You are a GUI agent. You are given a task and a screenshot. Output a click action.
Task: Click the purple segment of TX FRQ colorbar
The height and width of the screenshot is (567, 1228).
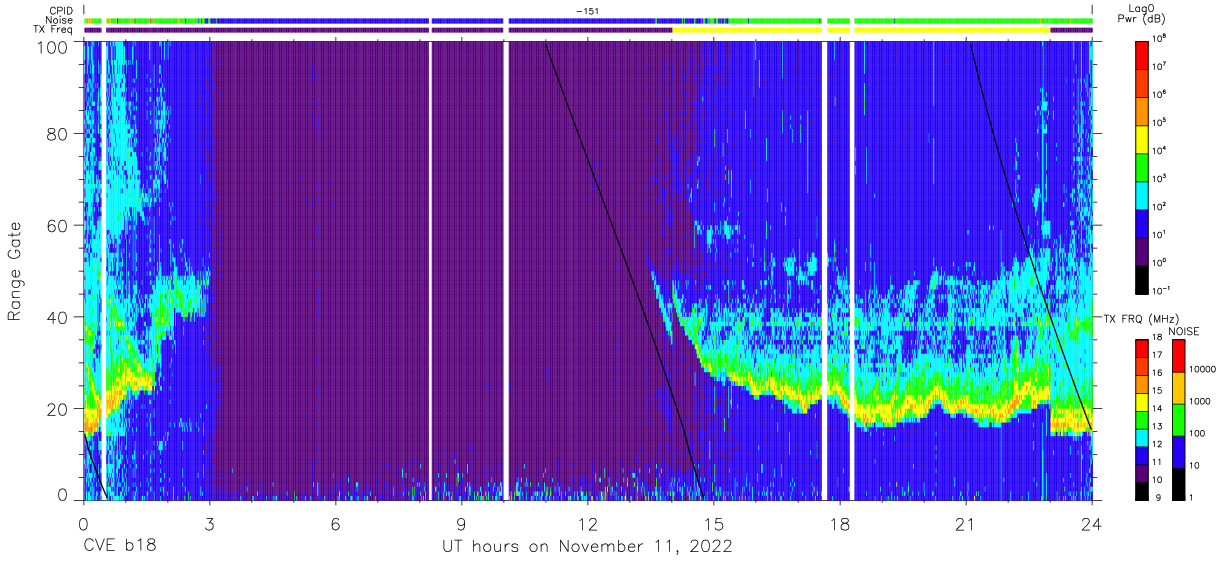[1141, 473]
